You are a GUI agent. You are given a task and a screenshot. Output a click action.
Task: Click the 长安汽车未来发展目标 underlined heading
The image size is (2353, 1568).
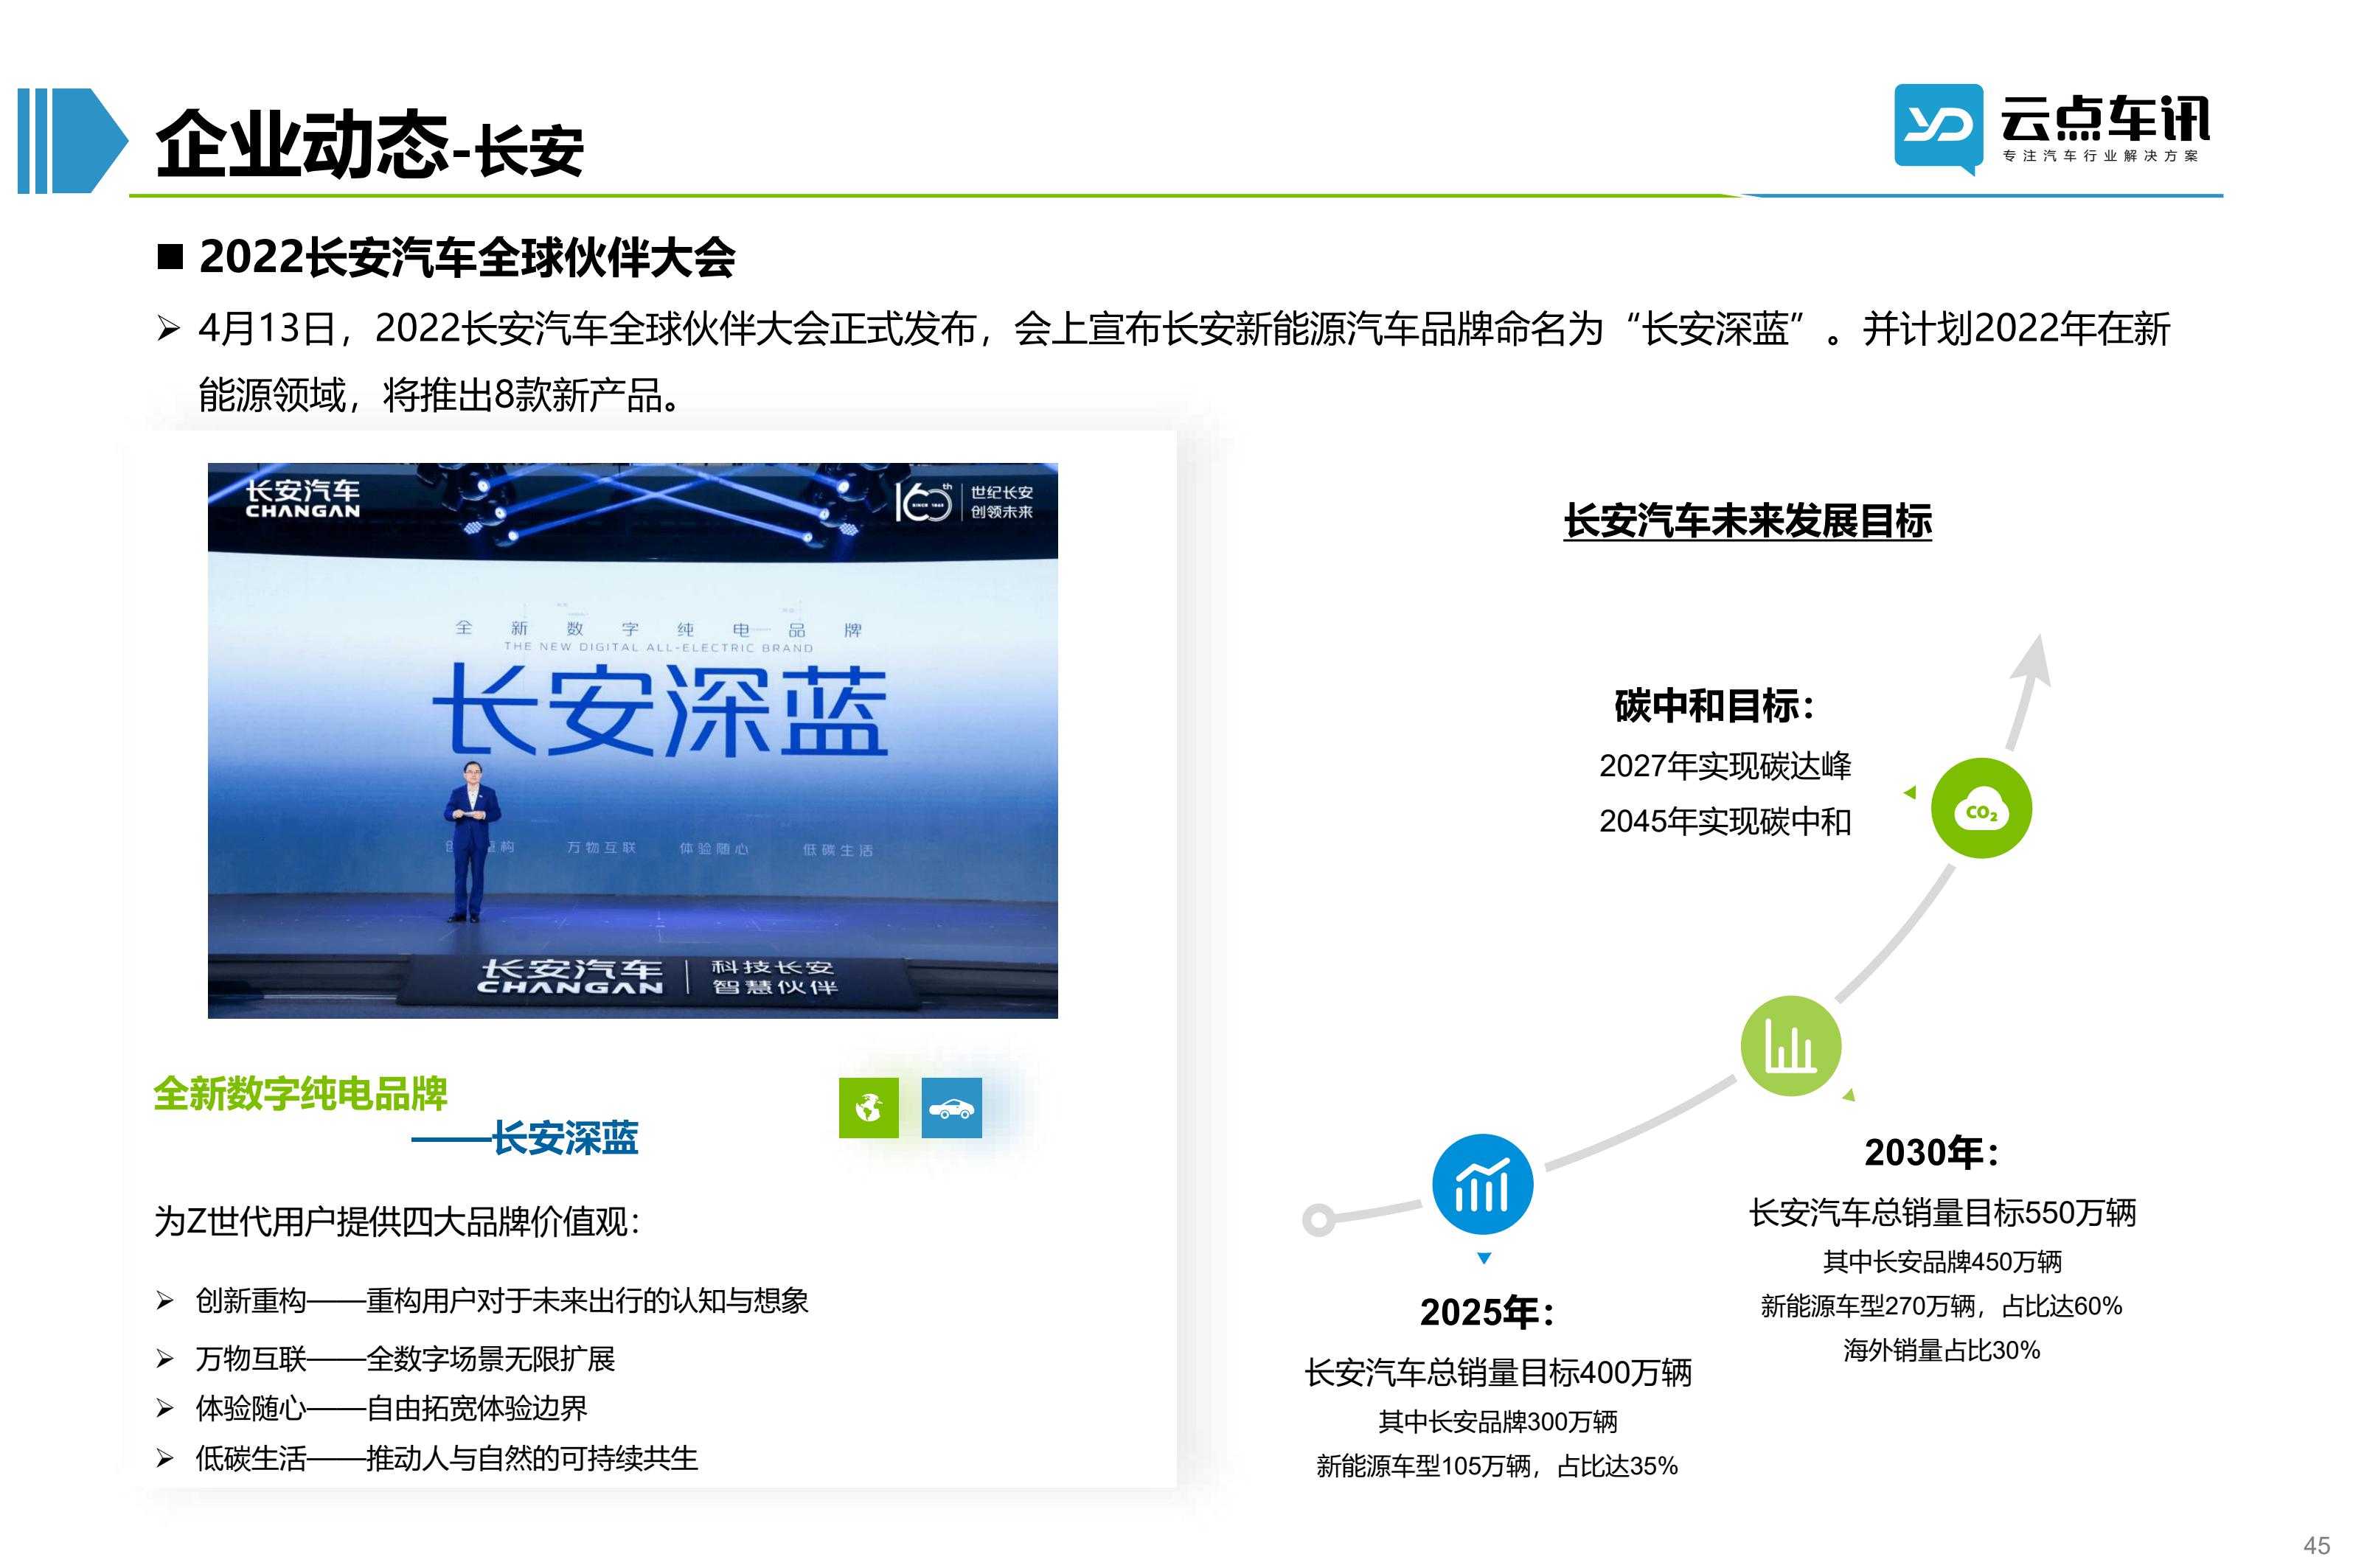tap(1747, 521)
